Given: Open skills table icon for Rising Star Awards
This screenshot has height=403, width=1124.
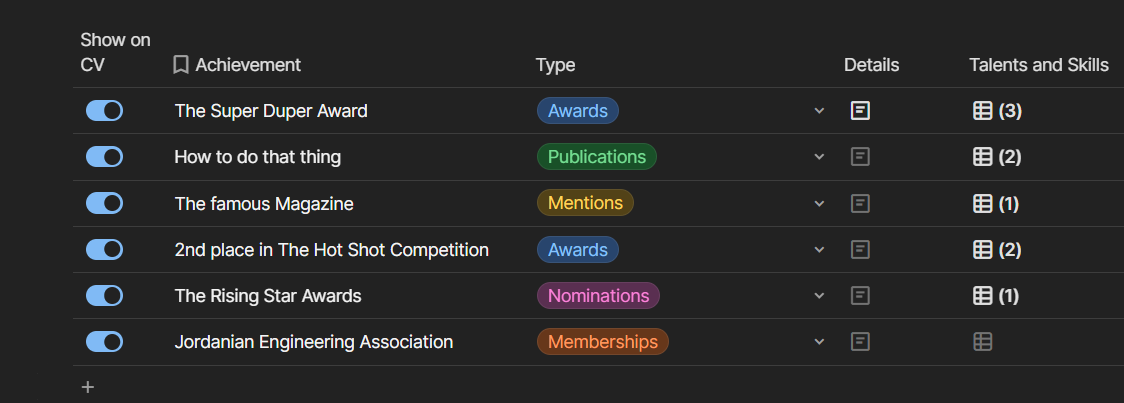Looking at the screenshot, I should pyautogui.click(x=996, y=296).
